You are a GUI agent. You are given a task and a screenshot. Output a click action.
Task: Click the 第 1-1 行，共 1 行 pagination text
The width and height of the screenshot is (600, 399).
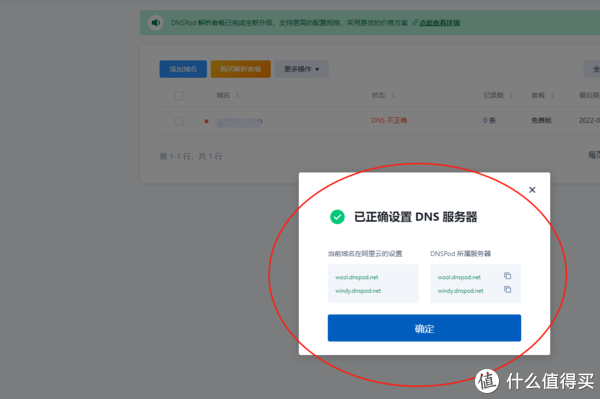191,156
